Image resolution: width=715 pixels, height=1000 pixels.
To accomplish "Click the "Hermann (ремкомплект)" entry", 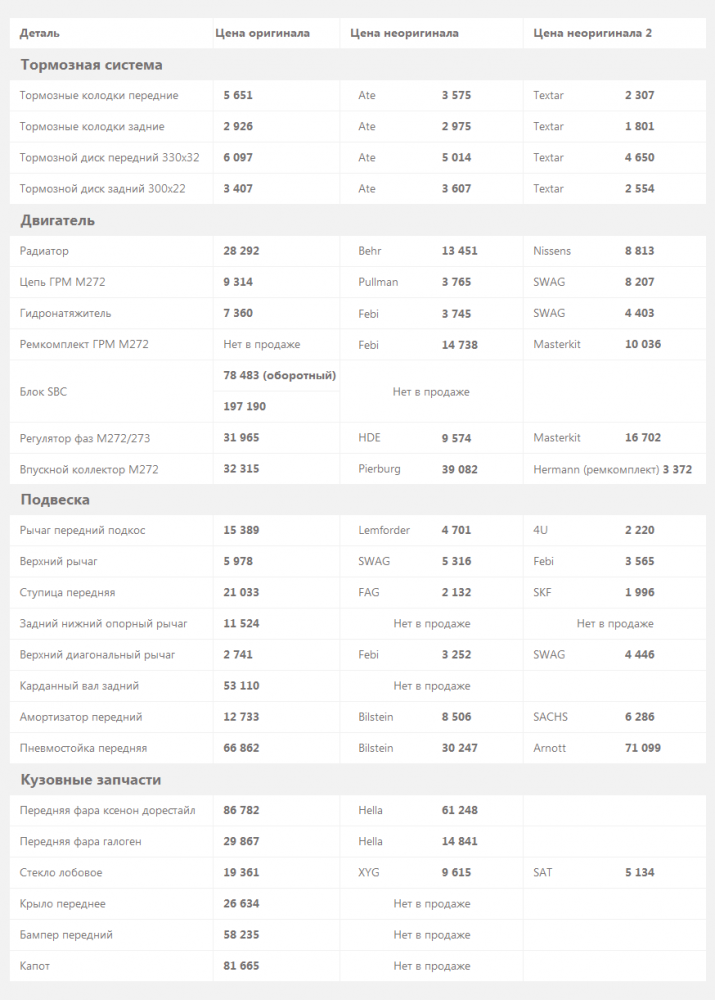I will click(596, 469).
